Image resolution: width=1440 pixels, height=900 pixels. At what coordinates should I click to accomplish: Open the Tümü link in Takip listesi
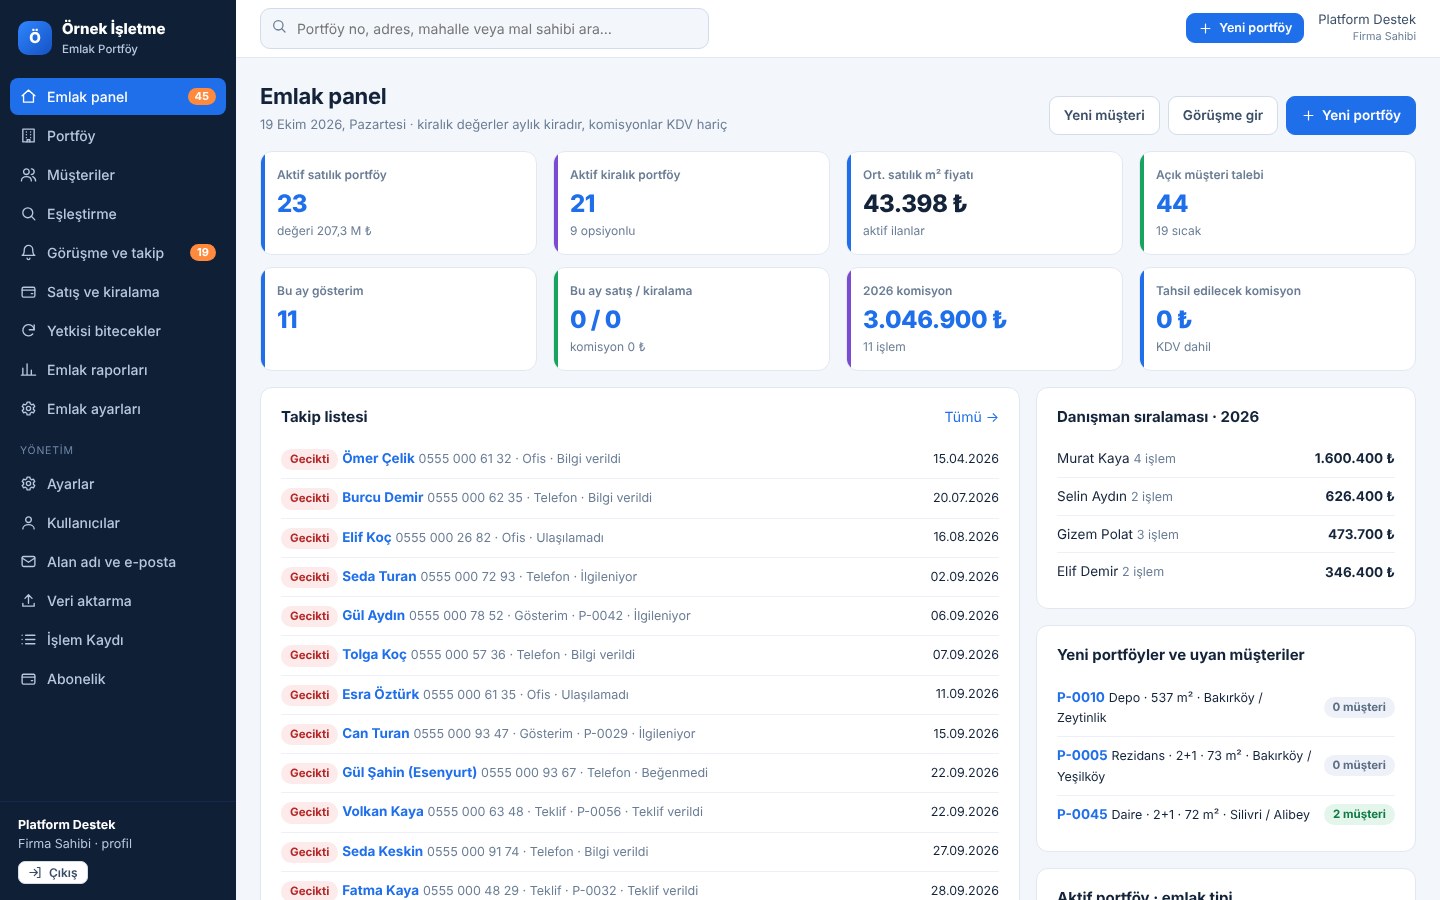click(x=971, y=417)
